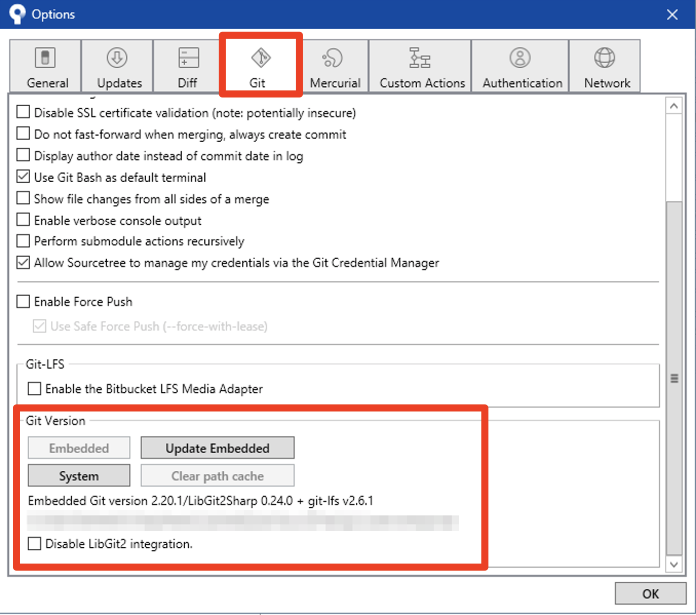Enable Show file changes from all sides
696x615 pixels.
tap(23, 198)
